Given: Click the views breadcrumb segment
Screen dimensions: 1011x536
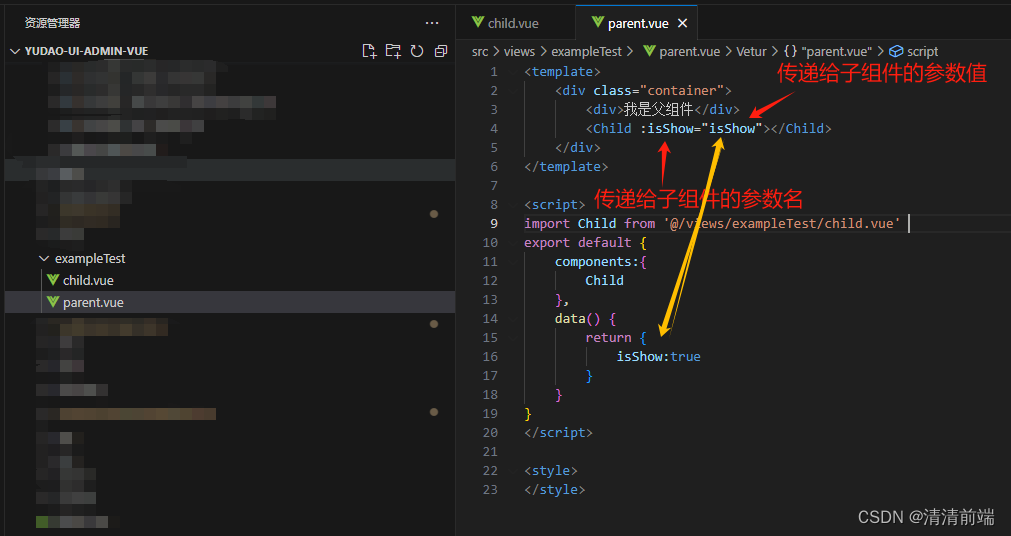Looking at the screenshot, I should click(x=519, y=52).
